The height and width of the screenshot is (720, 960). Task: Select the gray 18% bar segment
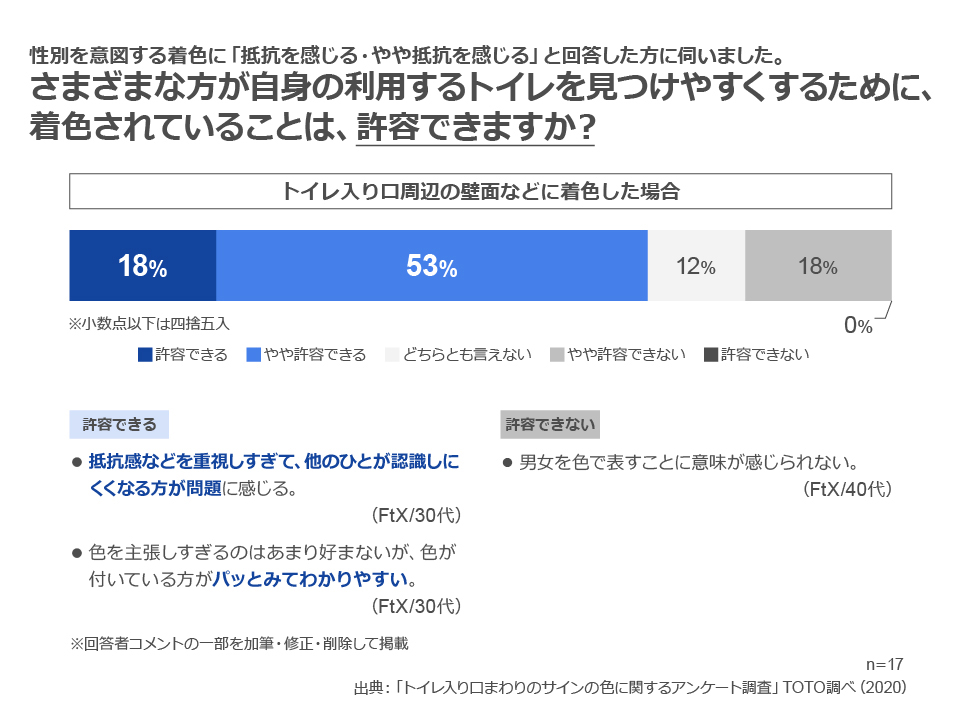coord(818,266)
